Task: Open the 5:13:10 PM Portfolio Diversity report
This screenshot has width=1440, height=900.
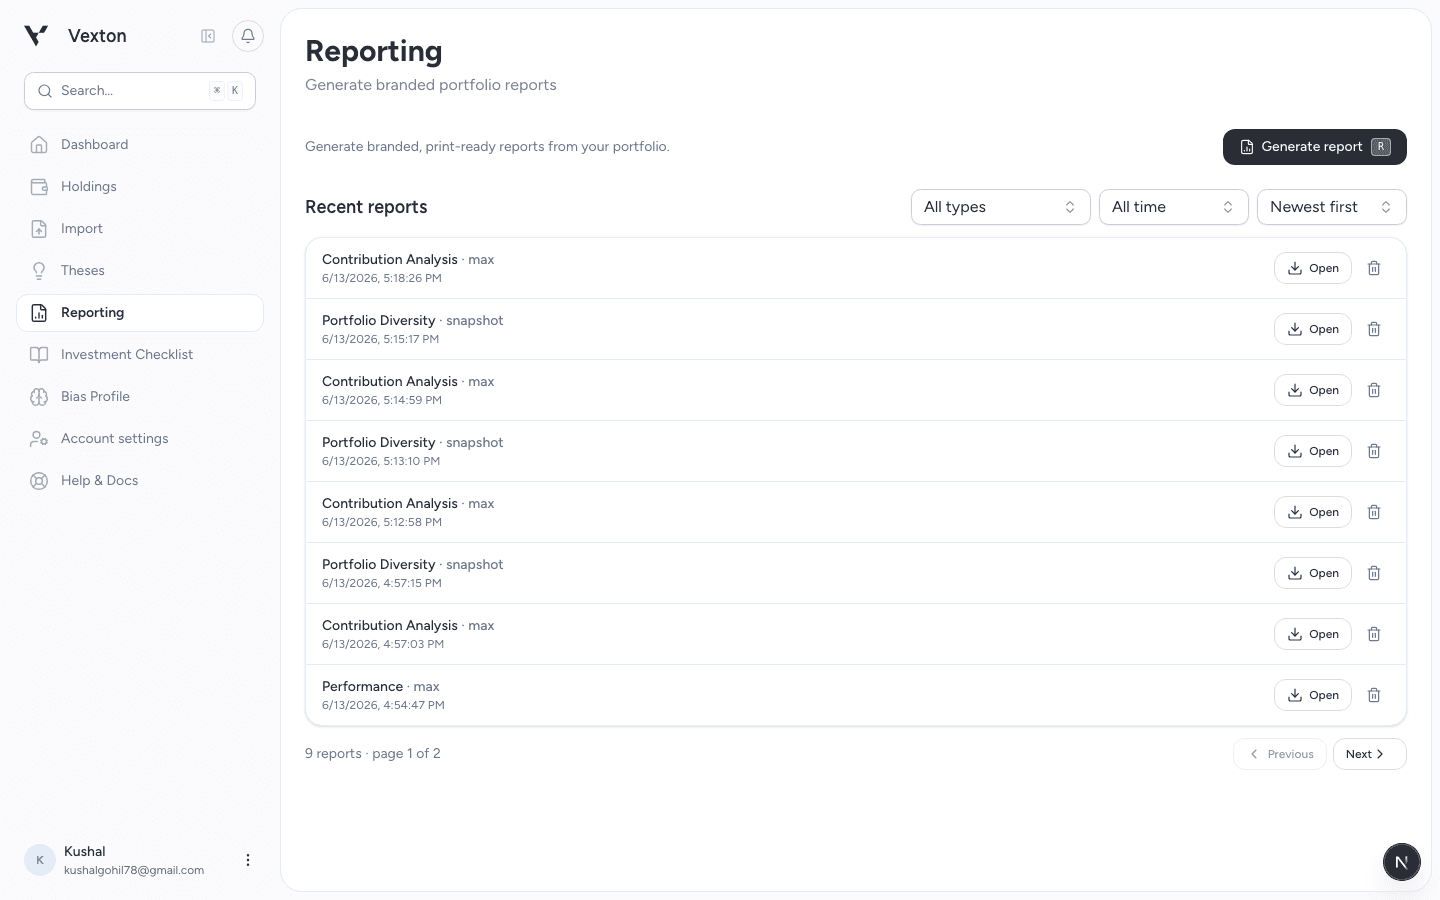Action: [x=1312, y=451]
